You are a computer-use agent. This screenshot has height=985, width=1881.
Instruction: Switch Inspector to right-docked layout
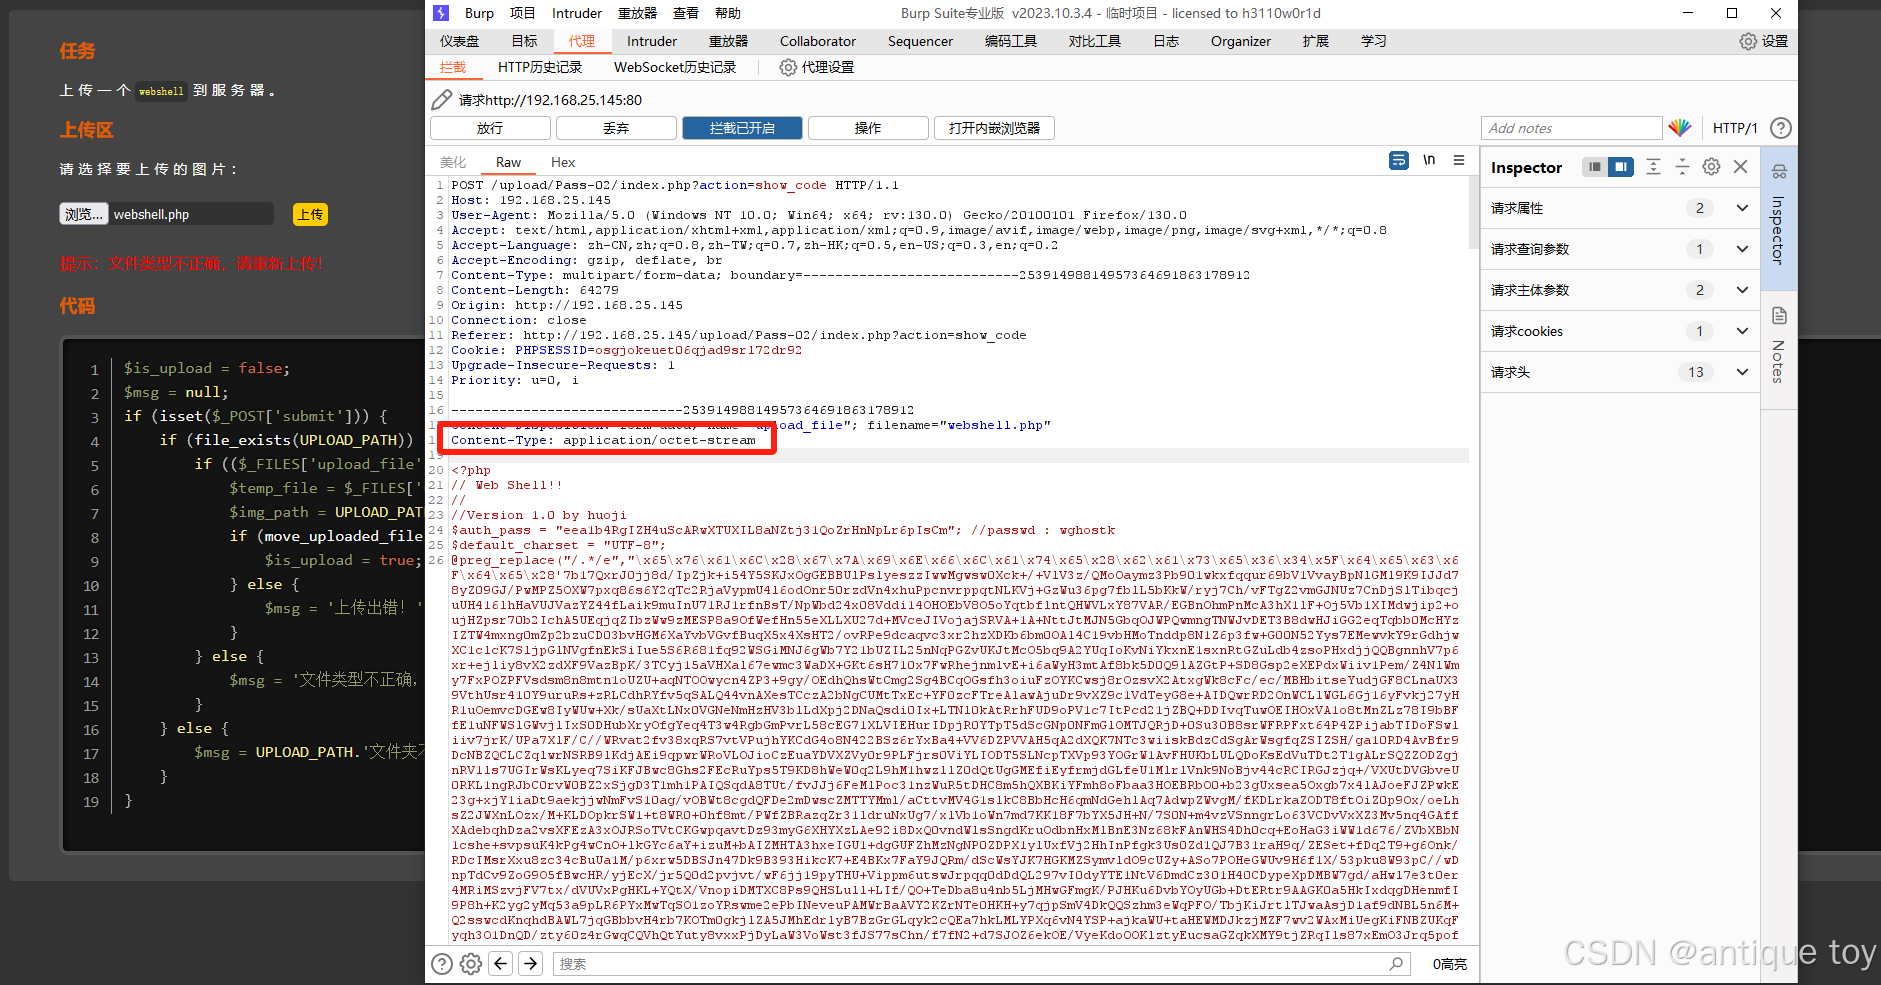1621,167
